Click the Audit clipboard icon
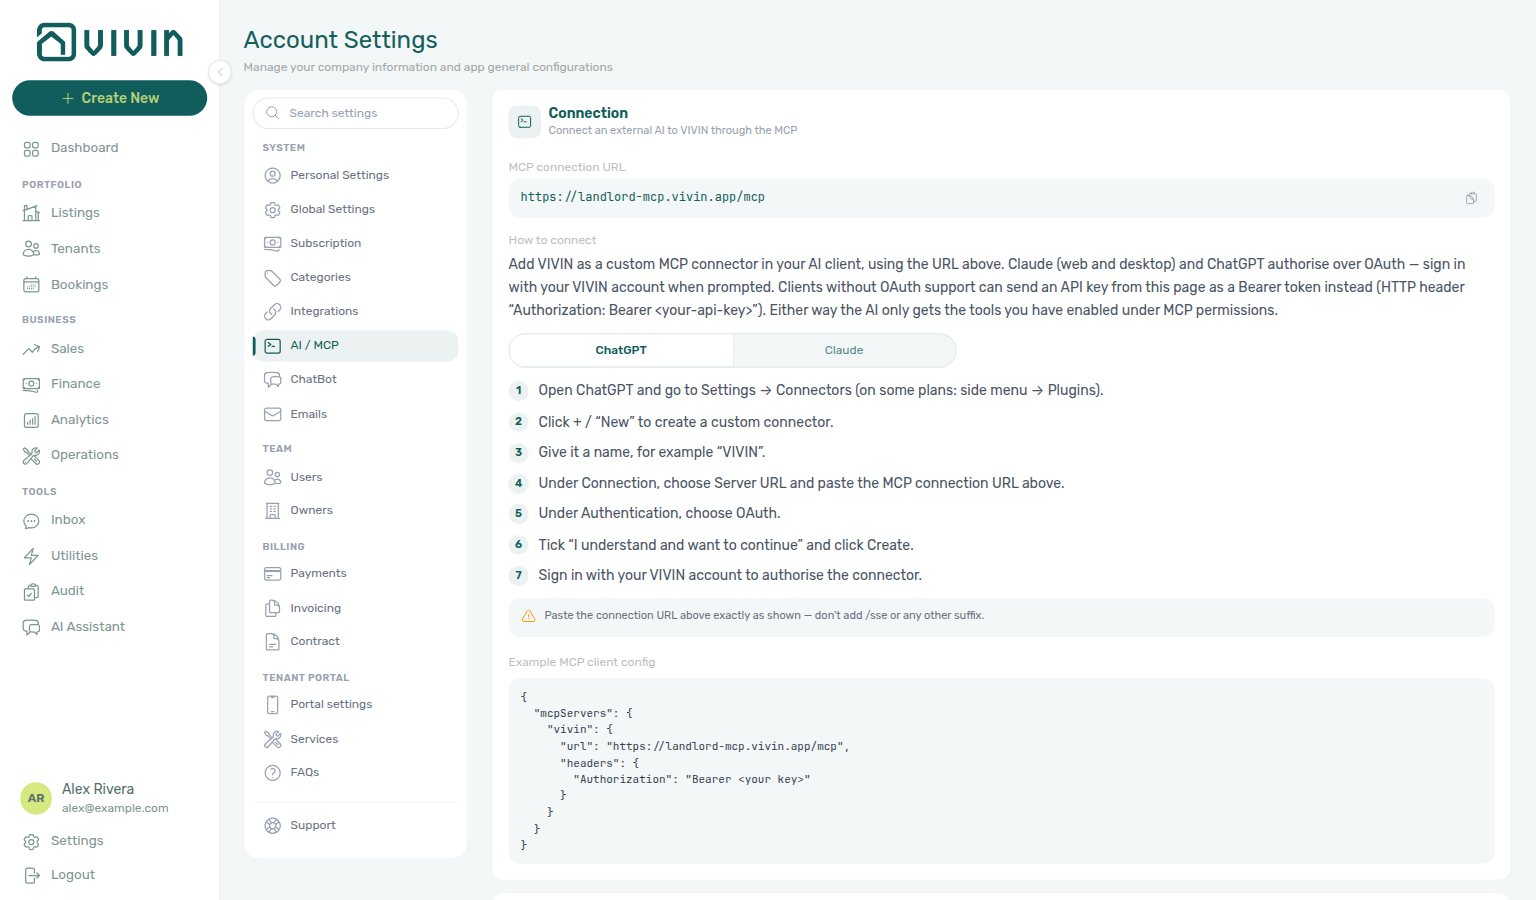Viewport: 1536px width, 900px height. click(x=31, y=591)
